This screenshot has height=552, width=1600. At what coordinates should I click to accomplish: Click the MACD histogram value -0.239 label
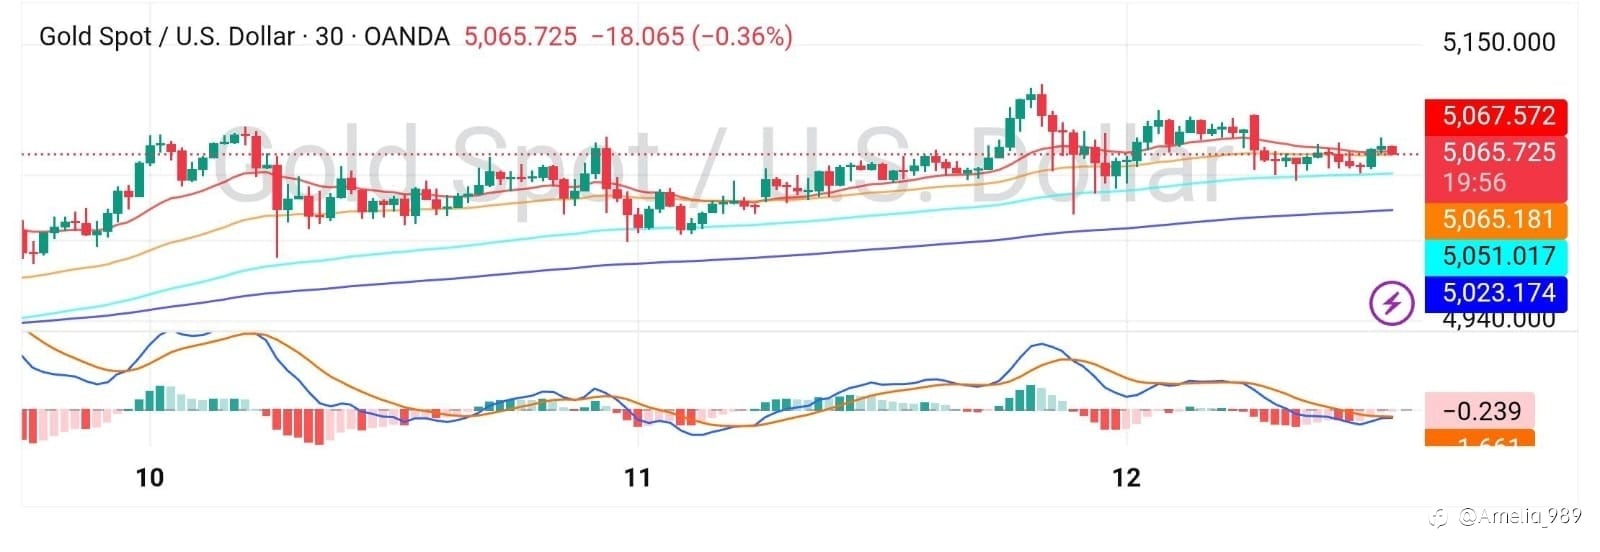point(1481,410)
